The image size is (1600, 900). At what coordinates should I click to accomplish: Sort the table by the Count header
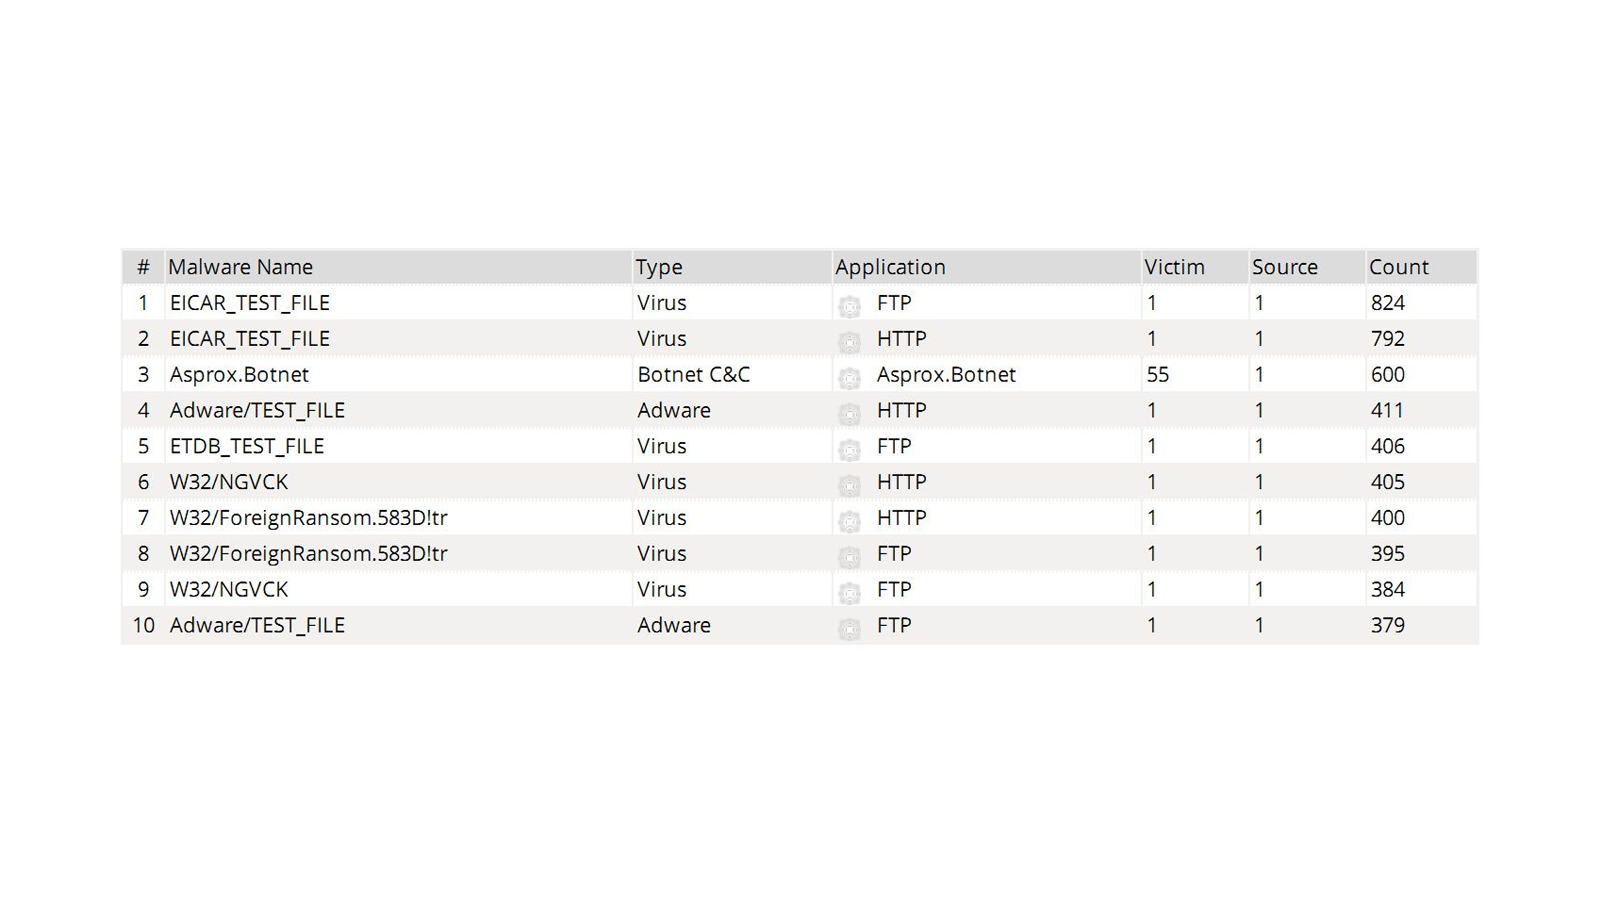pyautogui.click(x=1398, y=267)
